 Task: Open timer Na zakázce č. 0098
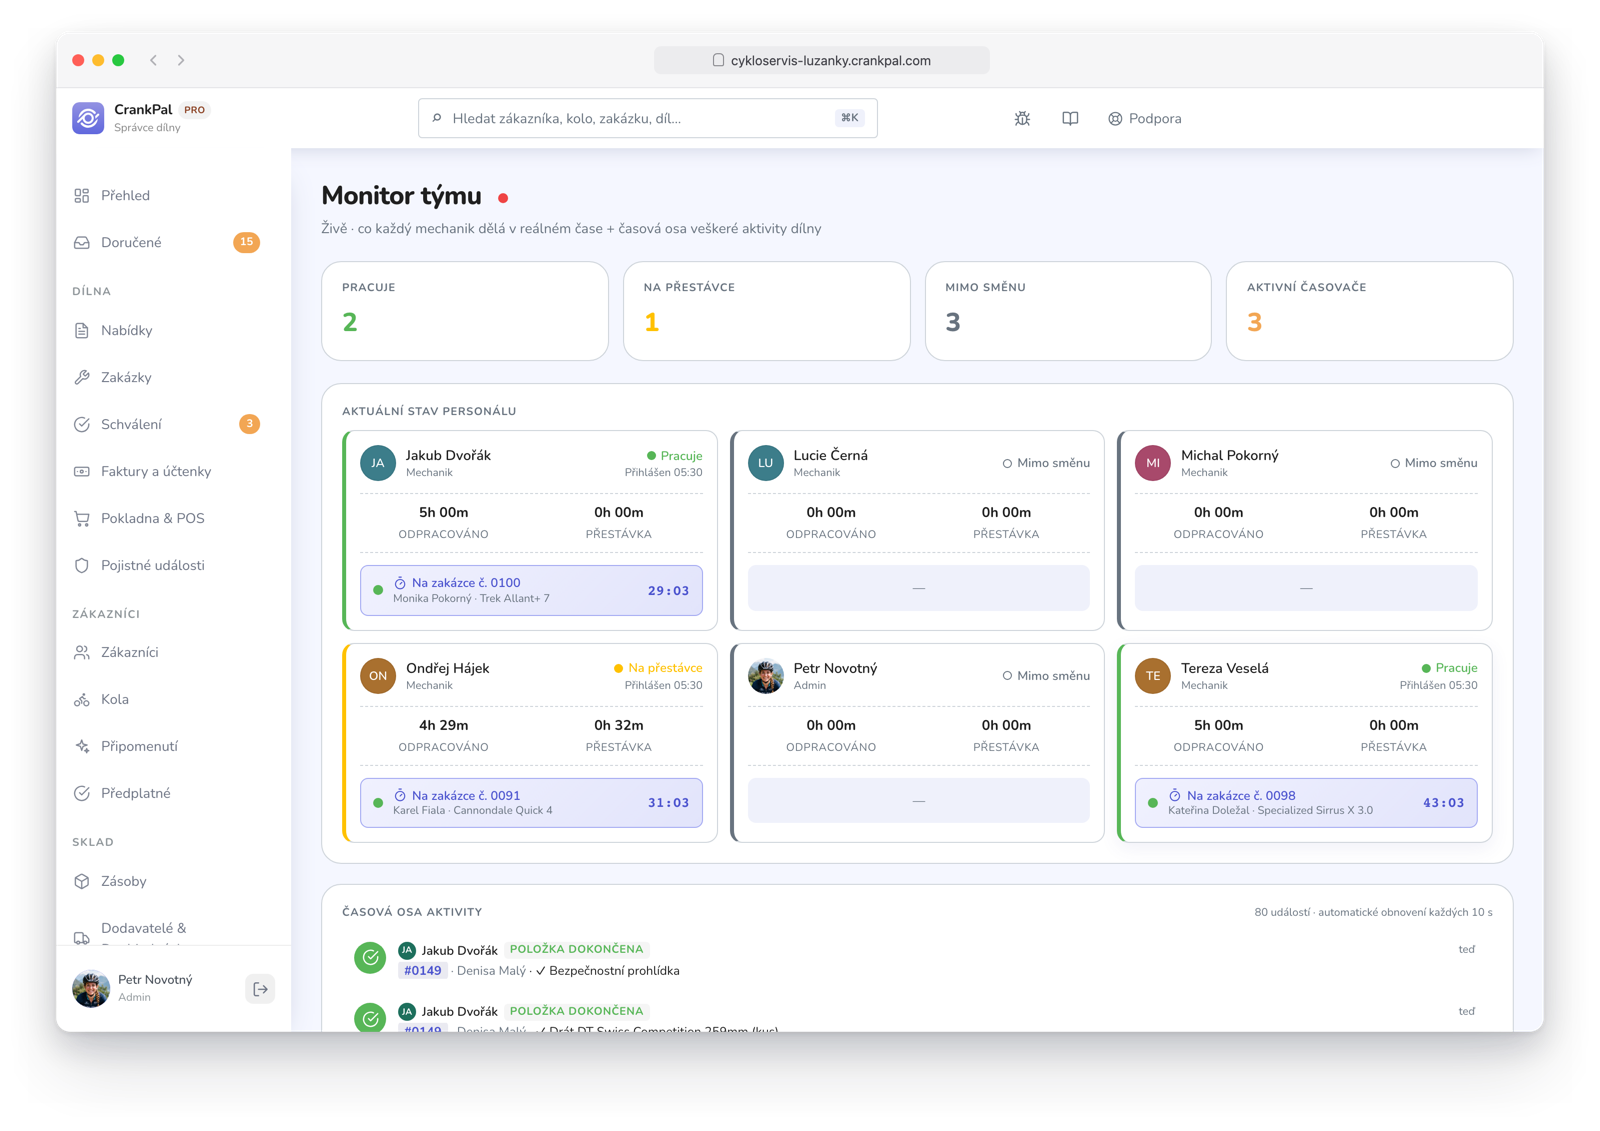pos(1306,803)
